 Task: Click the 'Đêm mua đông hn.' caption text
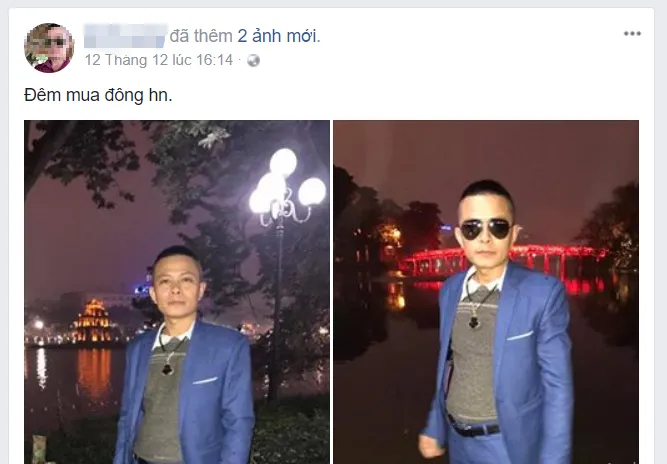(x=98, y=95)
